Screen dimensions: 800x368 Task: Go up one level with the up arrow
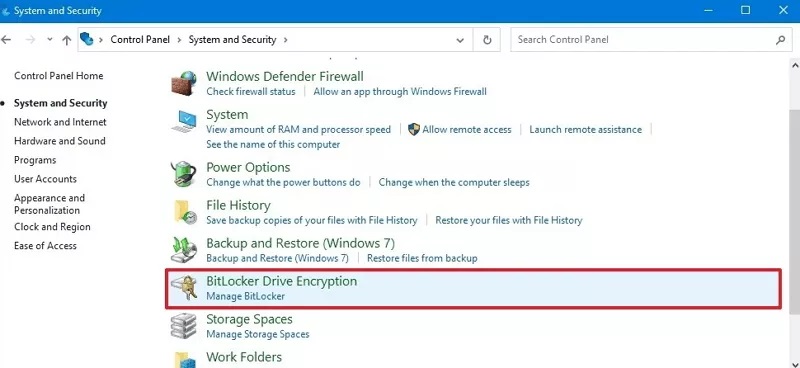coord(66,40)
